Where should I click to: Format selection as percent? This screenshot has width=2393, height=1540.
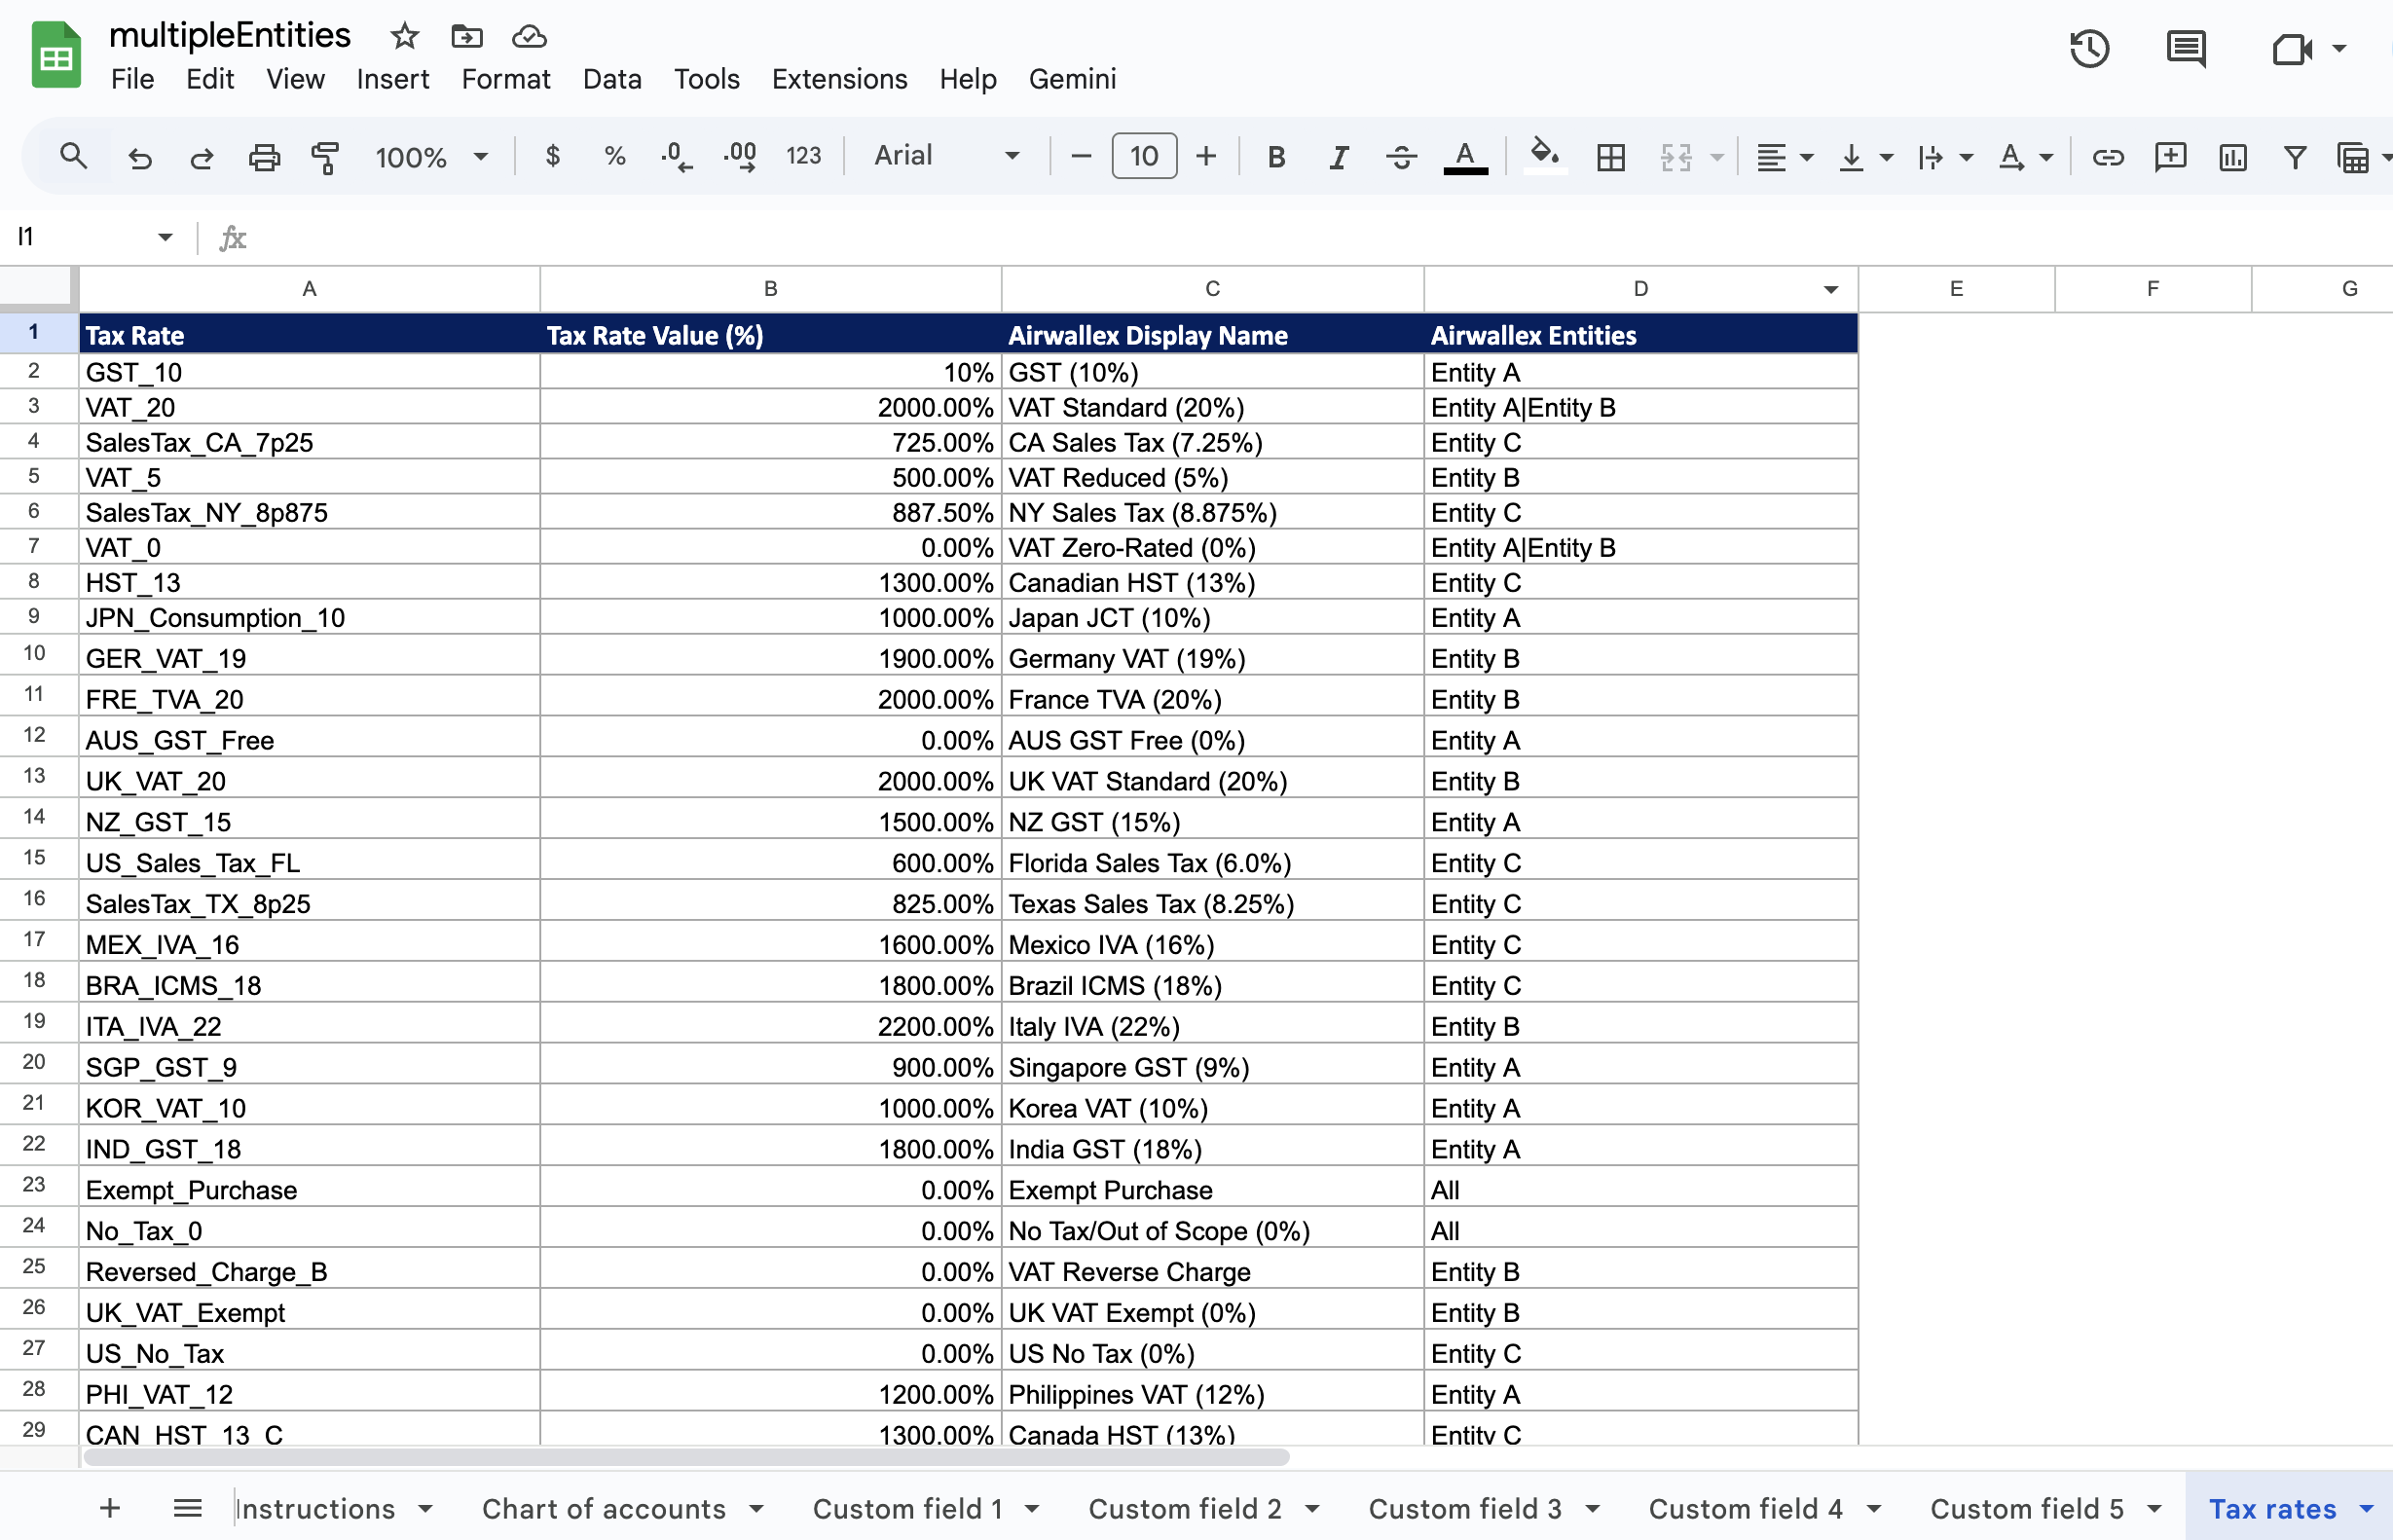click(x=614, y=156)
